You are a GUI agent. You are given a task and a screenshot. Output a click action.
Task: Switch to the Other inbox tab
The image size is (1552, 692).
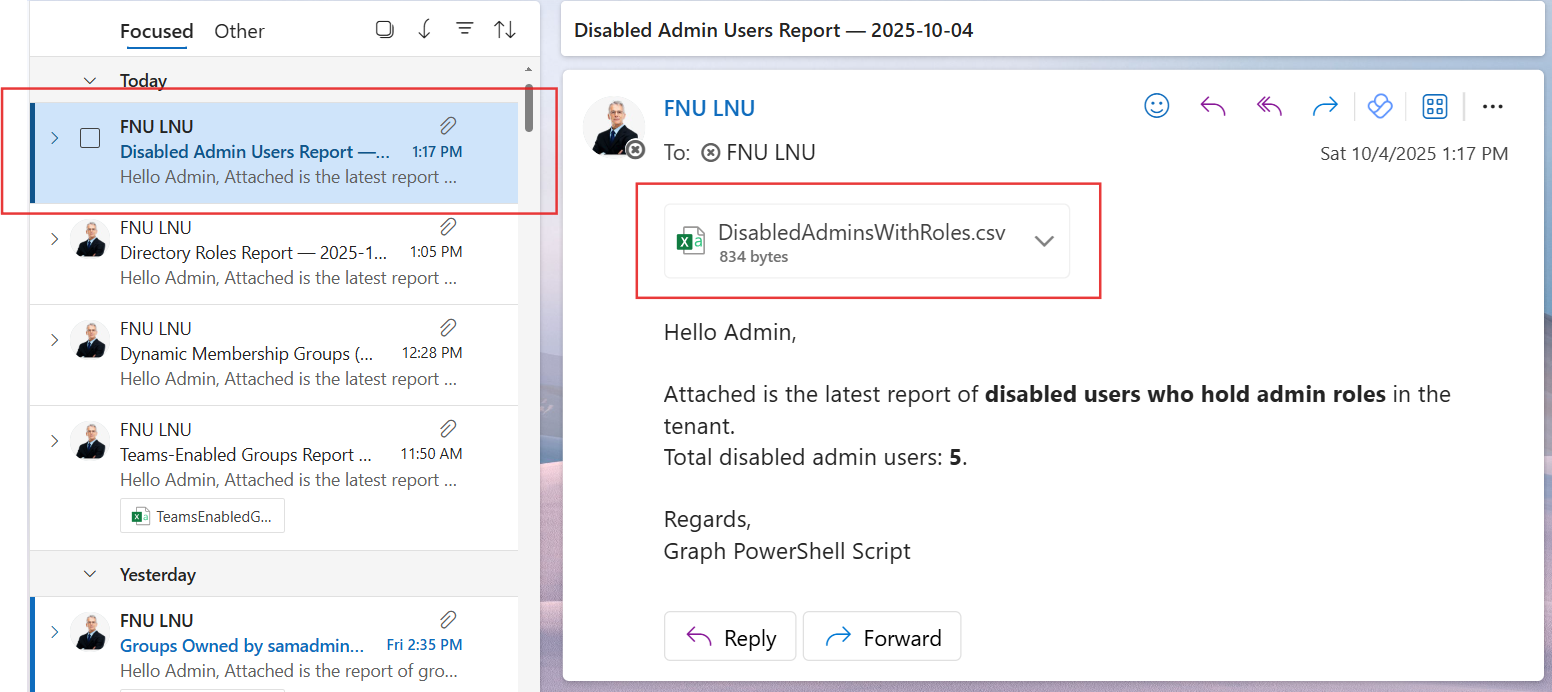click(x=239, y=31)
